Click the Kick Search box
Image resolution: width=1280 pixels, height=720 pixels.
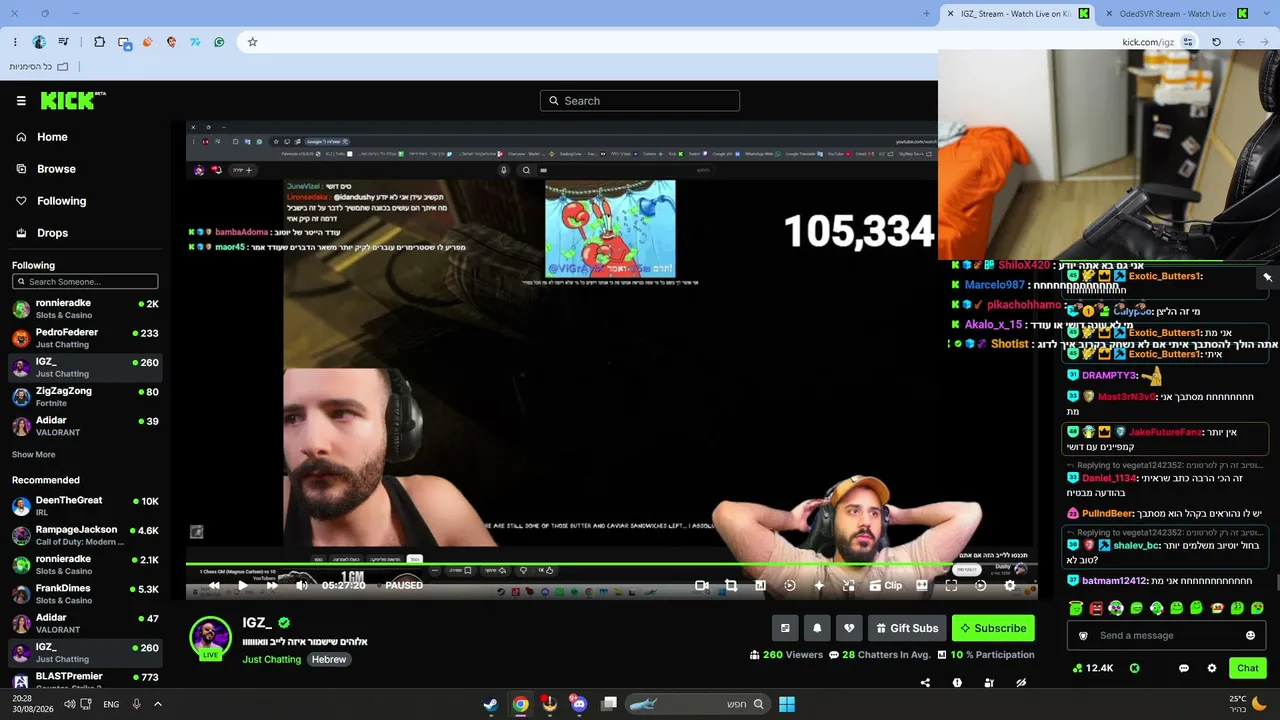click(640, 101)
